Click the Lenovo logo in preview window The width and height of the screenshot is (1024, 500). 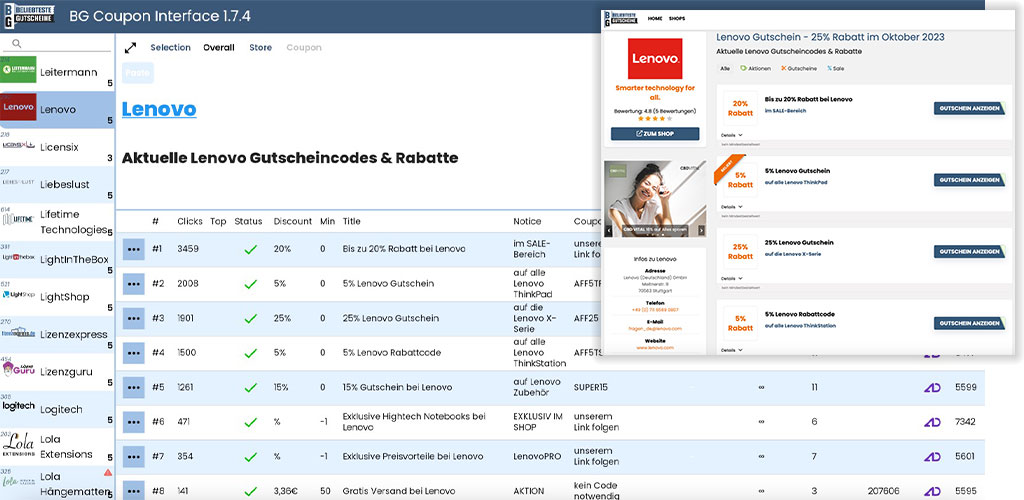[x=655, y=59]
